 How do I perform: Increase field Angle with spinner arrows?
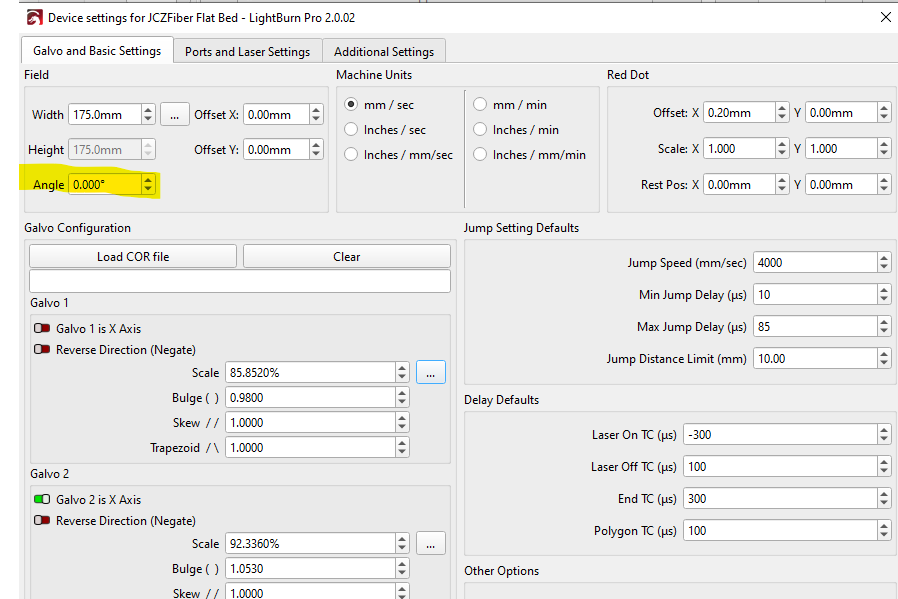[149, 180]
